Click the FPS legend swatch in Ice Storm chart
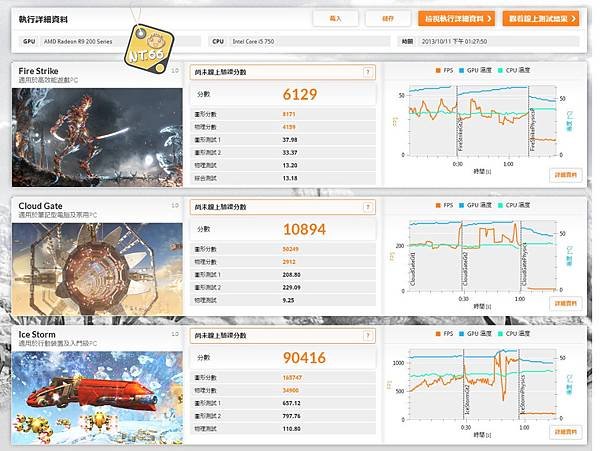This screenshot has width=600, height=451. pyautogui.click(x=438, y=334)
